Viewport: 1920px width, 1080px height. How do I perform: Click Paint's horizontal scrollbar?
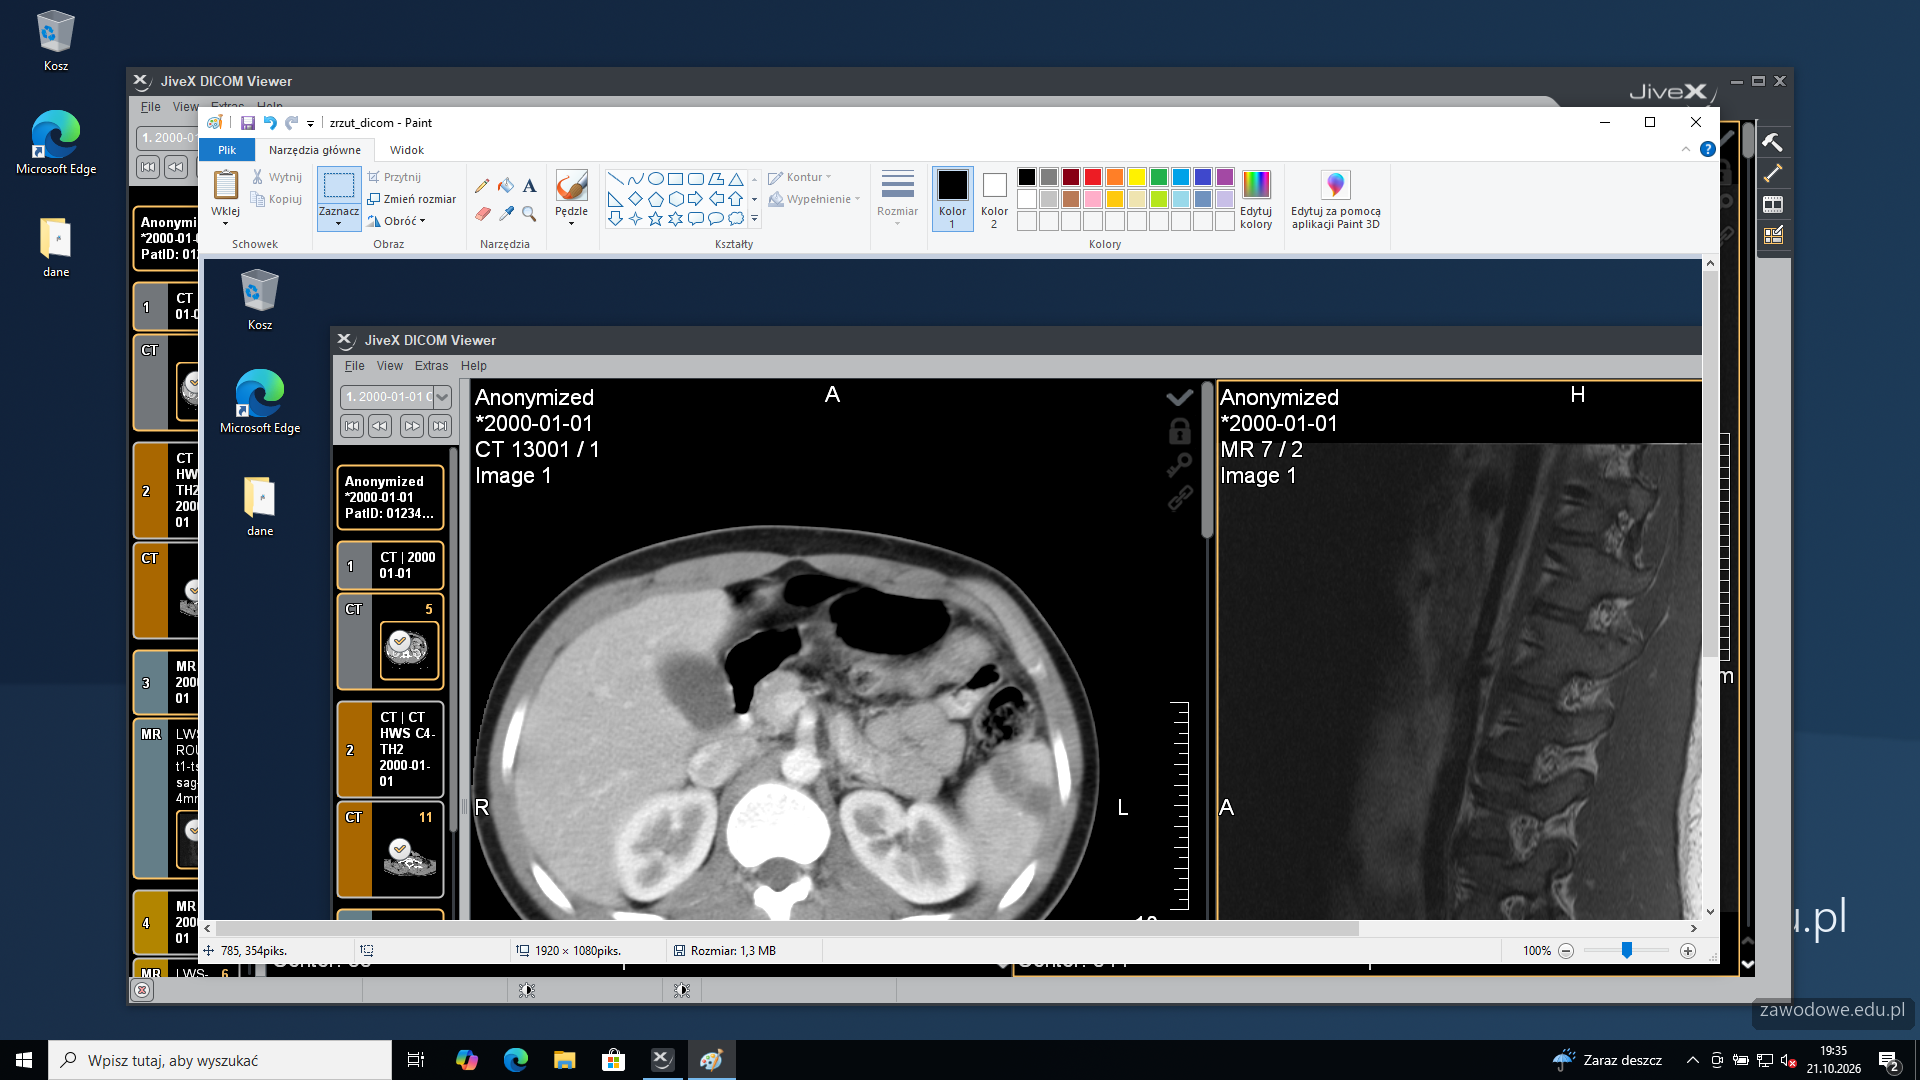[787, 929]
